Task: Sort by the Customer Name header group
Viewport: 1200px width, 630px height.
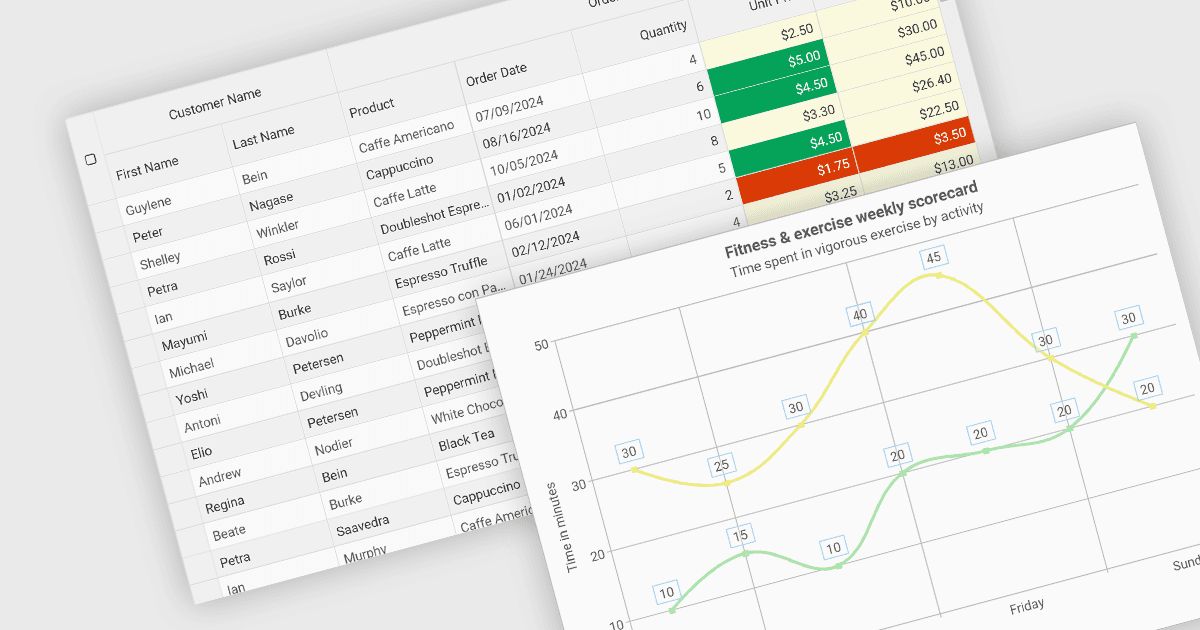Action: [x=215, y=103]
